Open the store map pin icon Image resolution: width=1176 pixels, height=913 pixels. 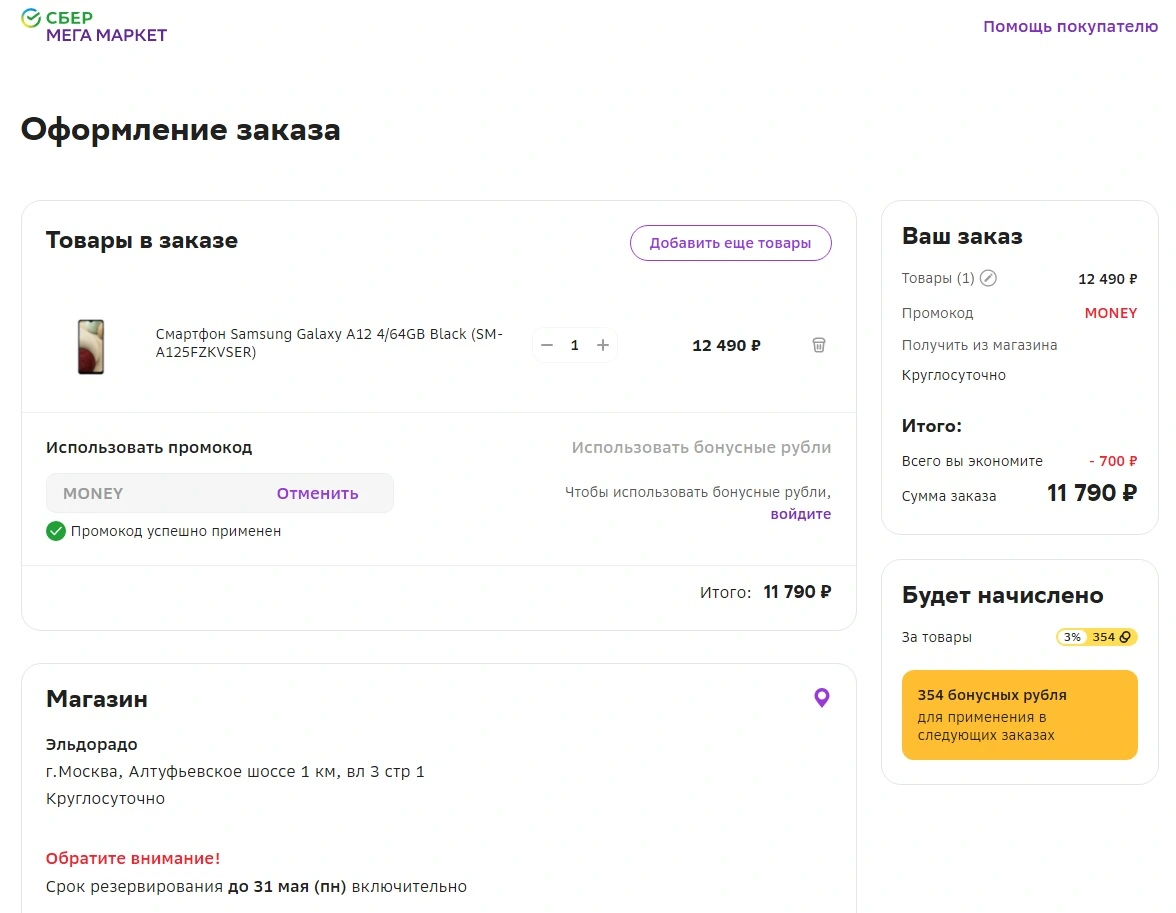tap(822, 698)
